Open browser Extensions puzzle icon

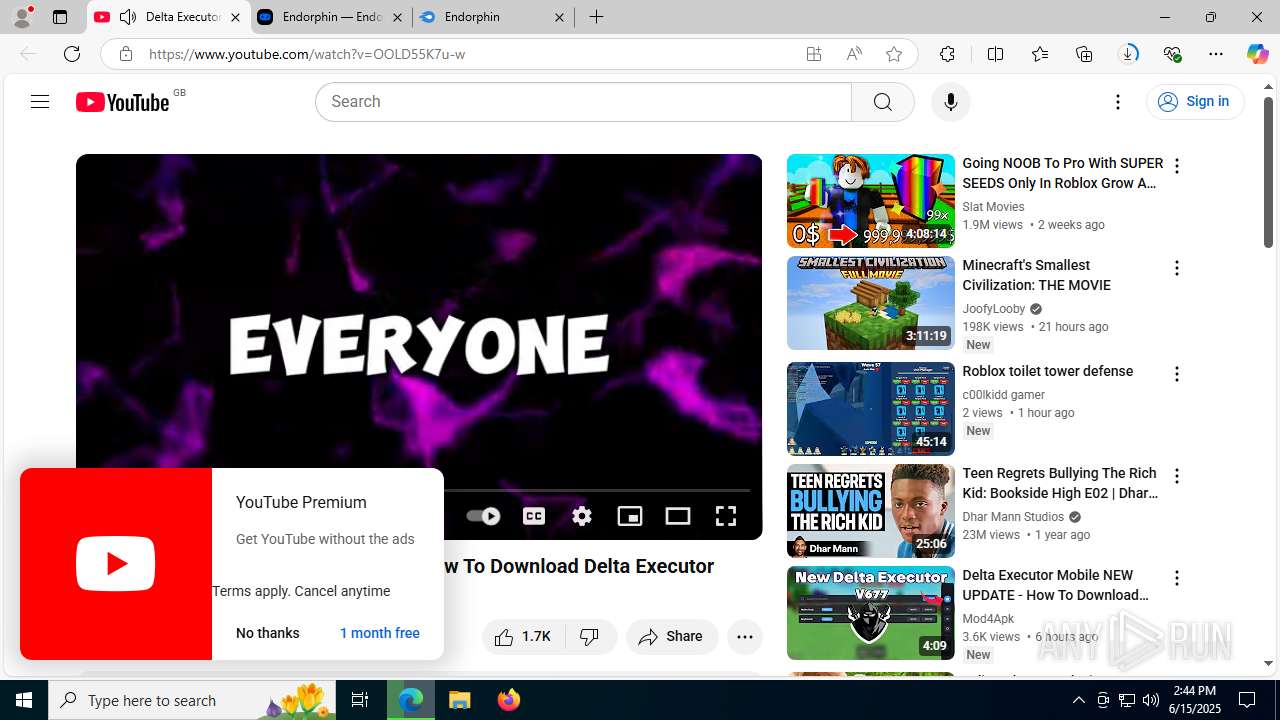[947, 54]
